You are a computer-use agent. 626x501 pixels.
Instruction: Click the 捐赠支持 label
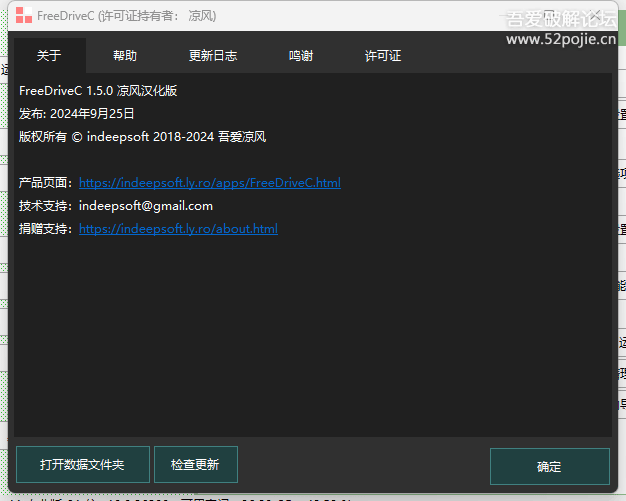coord(45,229)
